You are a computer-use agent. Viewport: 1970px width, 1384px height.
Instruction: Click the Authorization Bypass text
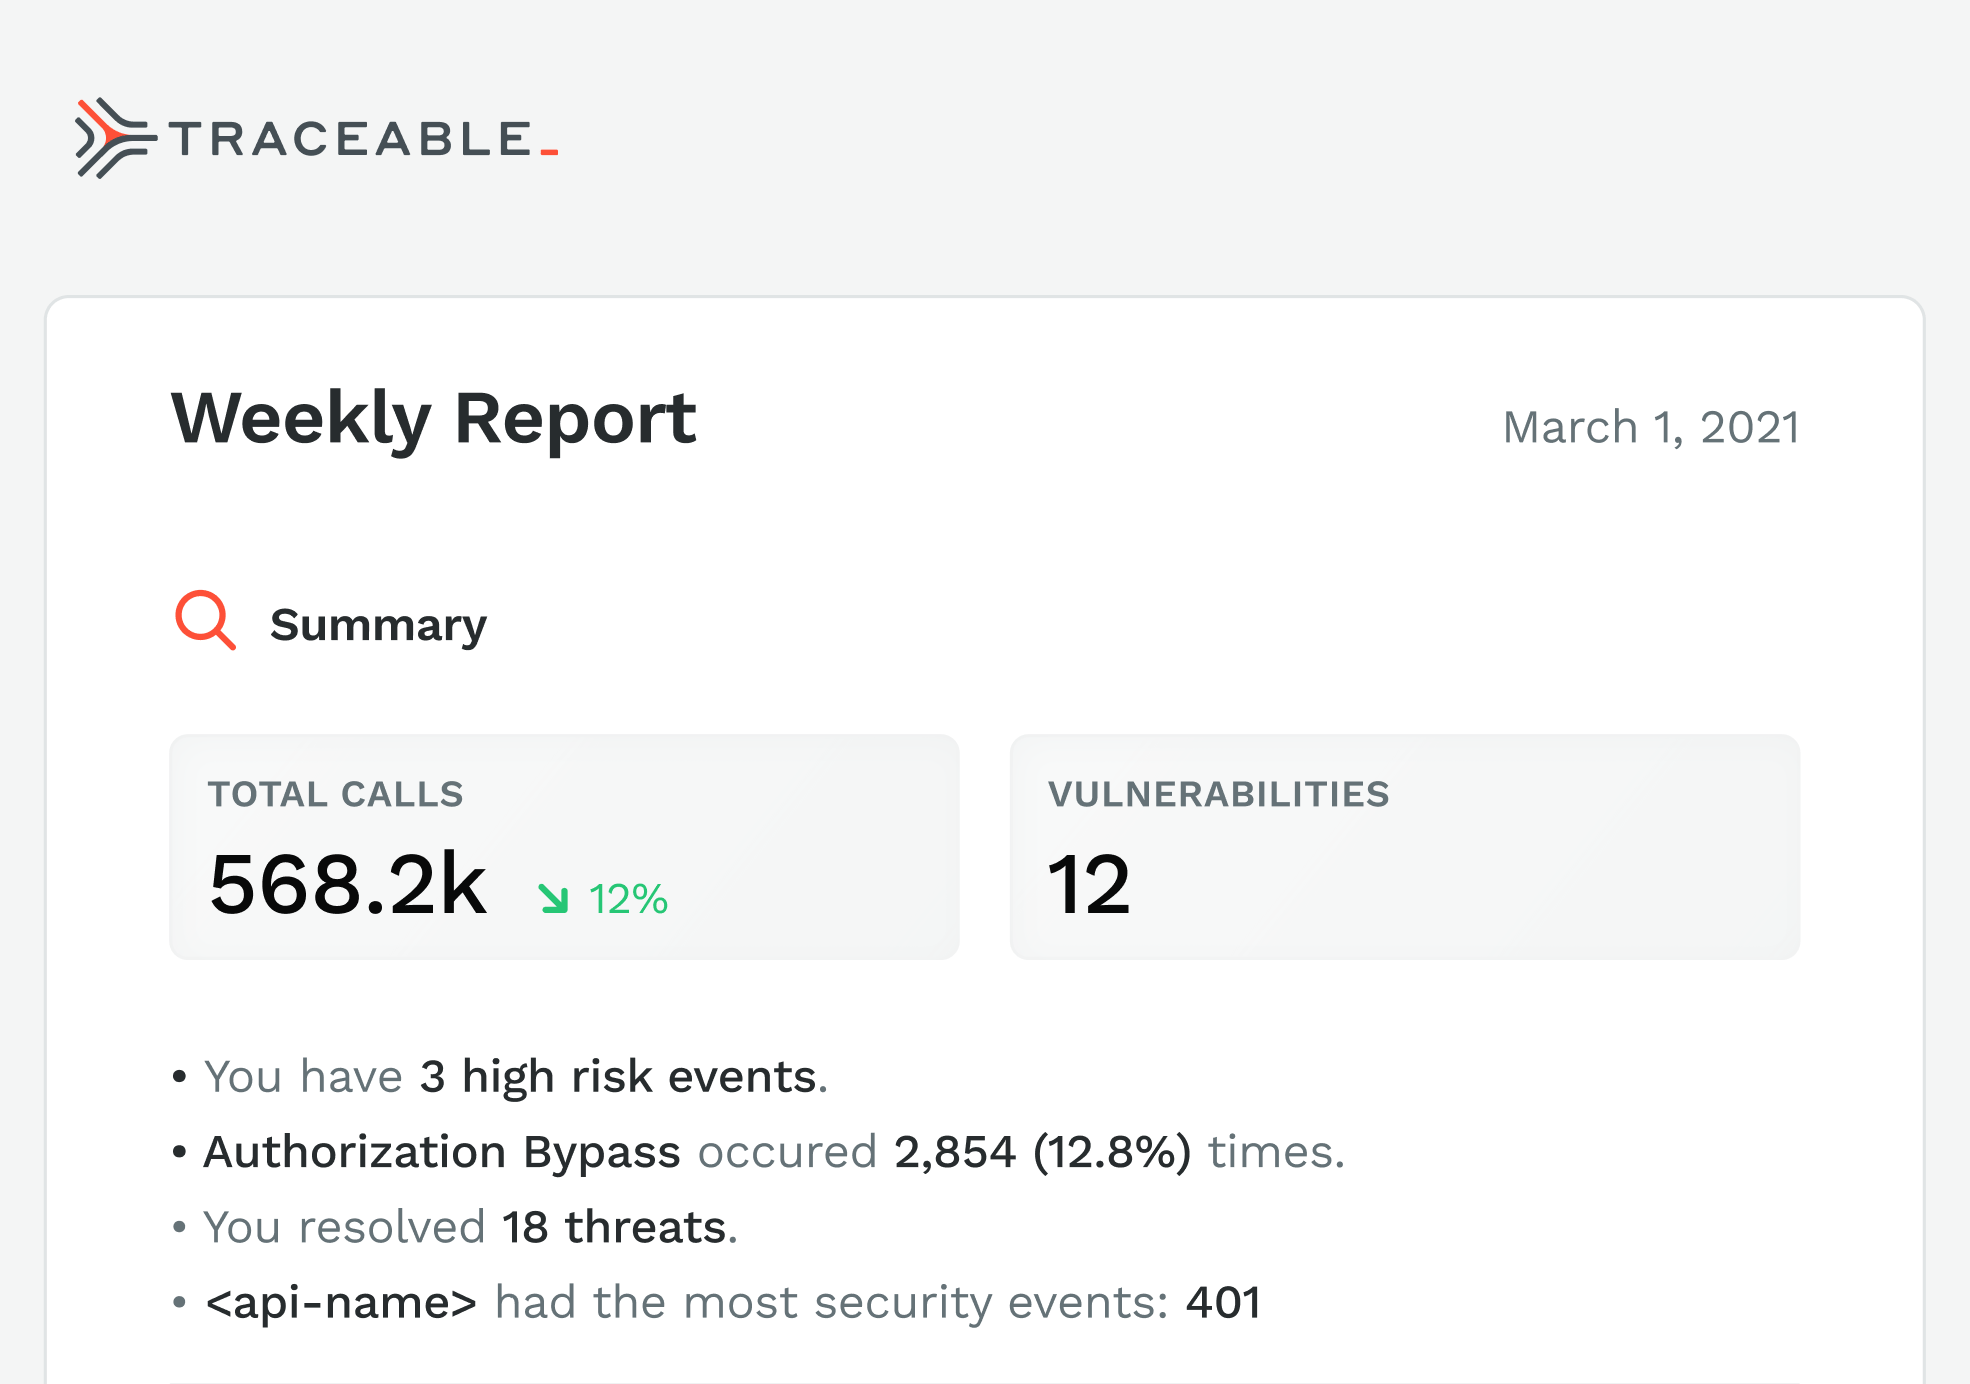pyautogui.click(x=442, y=1152)
